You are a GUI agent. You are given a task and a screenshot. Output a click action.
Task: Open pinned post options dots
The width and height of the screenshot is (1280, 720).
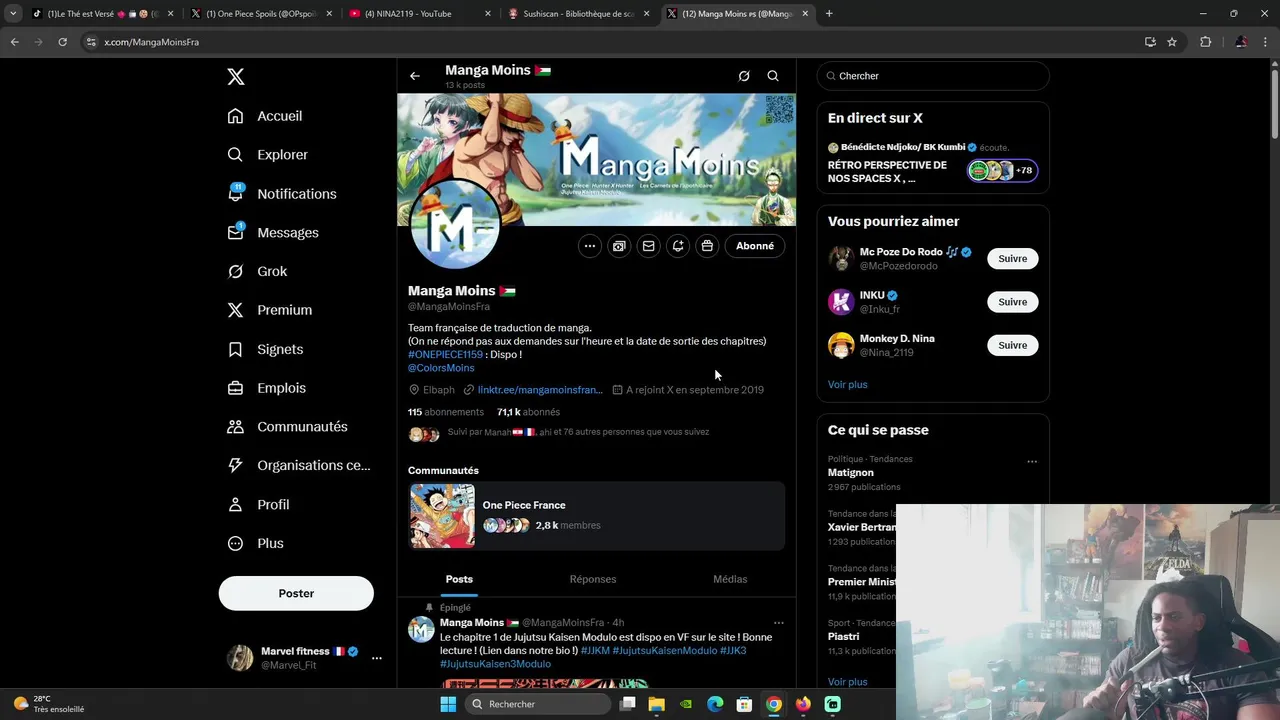(x=779, y=623)
